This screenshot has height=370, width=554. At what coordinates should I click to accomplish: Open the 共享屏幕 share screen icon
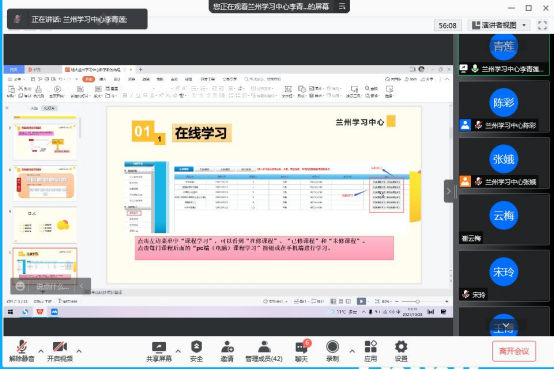pos(159,351)
